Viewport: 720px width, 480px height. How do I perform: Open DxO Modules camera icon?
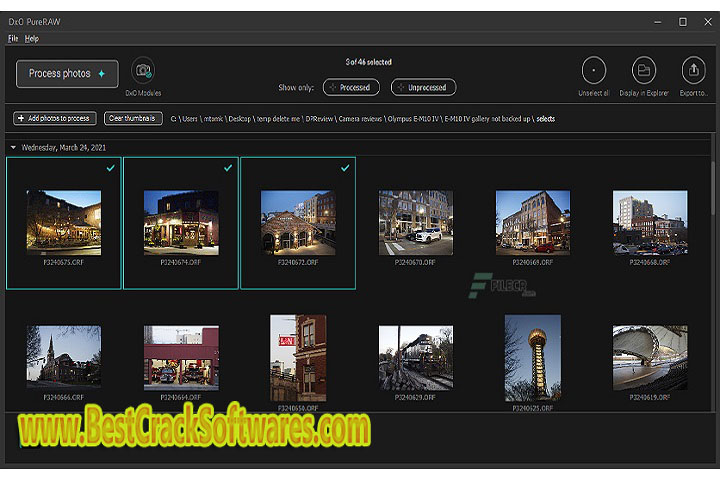[143, 71]
